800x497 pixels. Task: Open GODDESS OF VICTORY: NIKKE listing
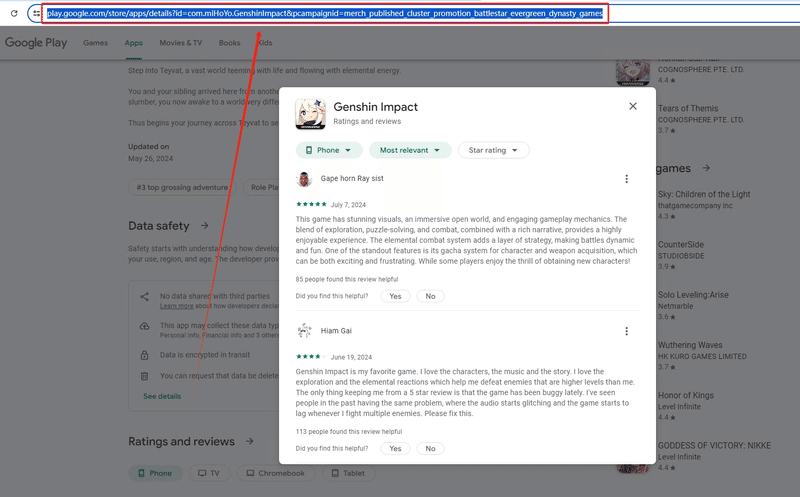714,456
